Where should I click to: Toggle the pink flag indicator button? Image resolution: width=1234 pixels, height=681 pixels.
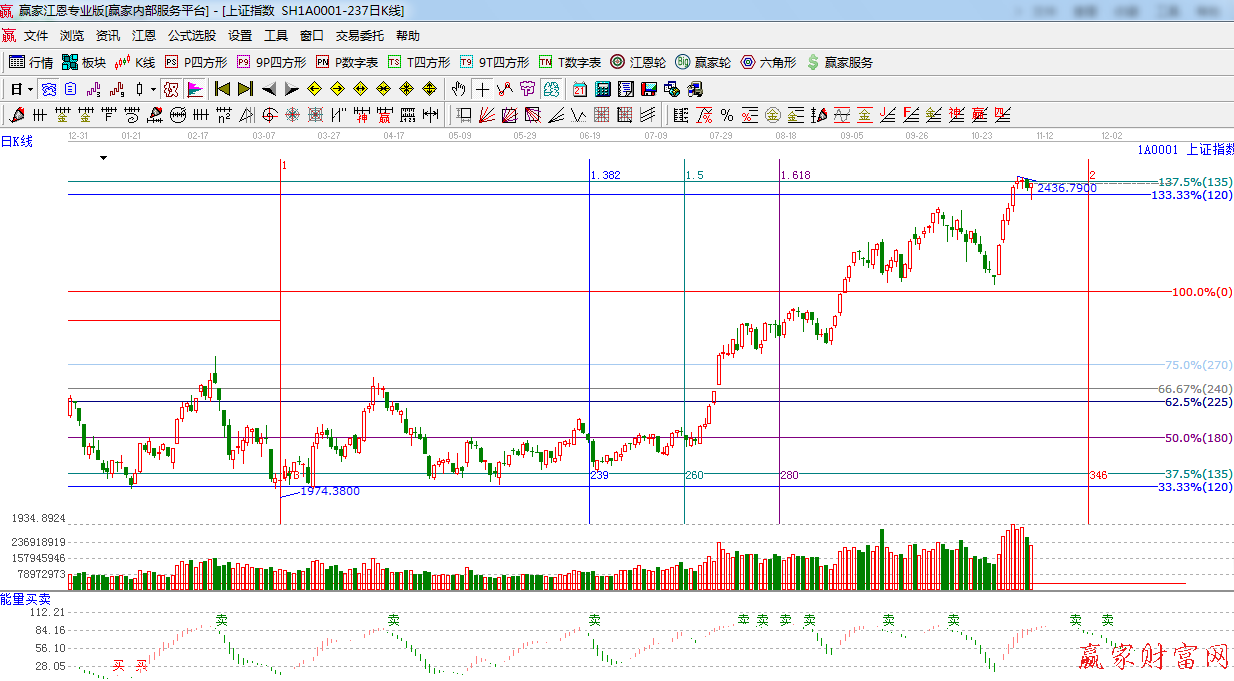[x=194, y=89]
